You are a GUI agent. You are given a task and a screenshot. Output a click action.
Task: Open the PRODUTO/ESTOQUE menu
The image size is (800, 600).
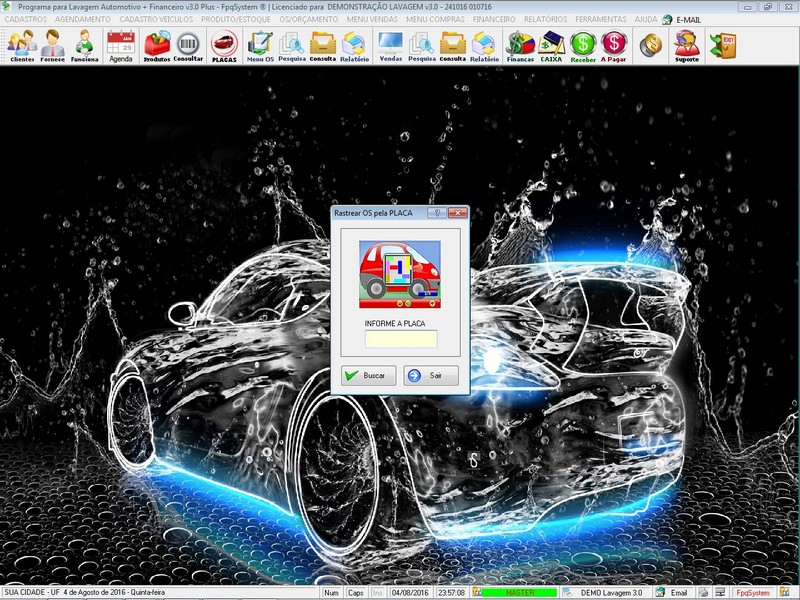tap(236, 19)
